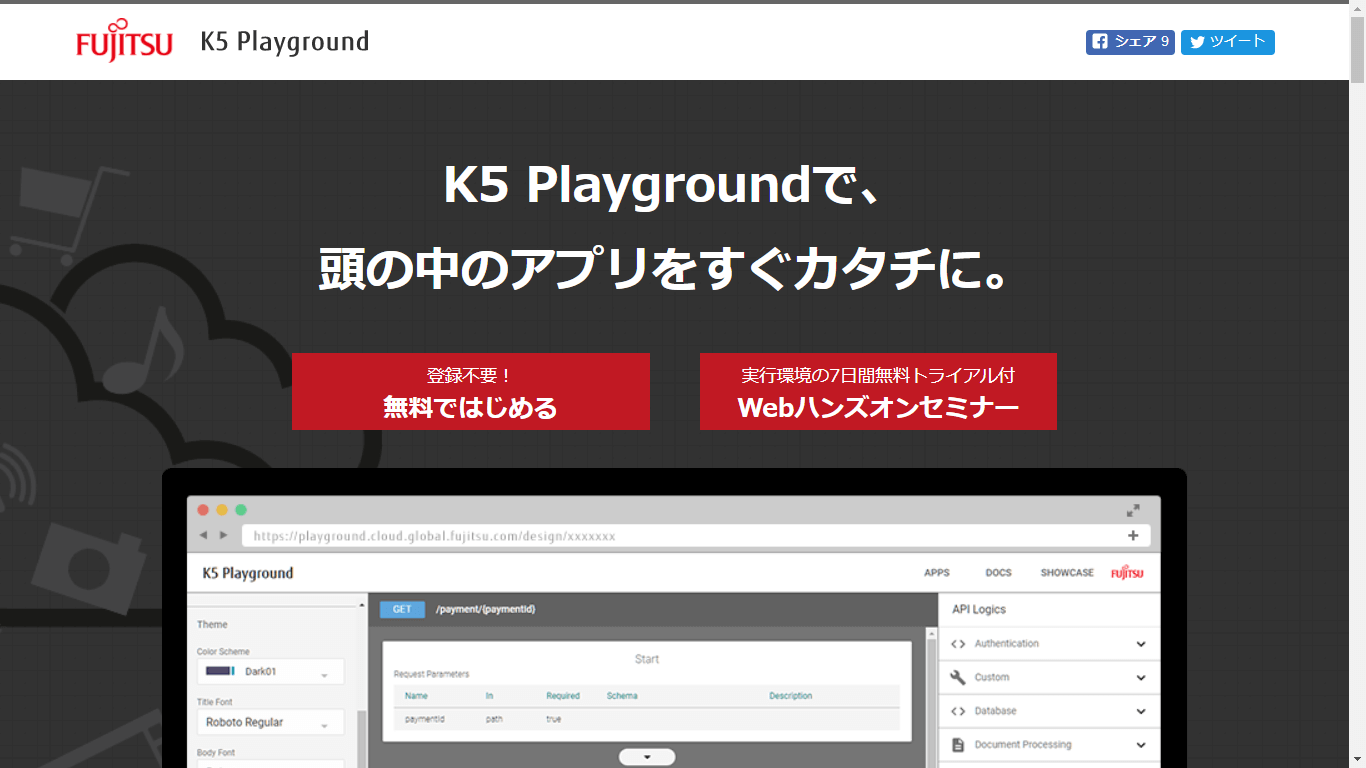
Task: Open the APPS menu item
Action: [937, 573]
